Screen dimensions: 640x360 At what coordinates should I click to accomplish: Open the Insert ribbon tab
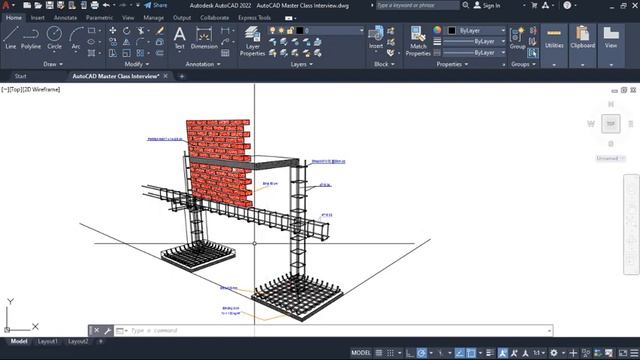point(38,18)
